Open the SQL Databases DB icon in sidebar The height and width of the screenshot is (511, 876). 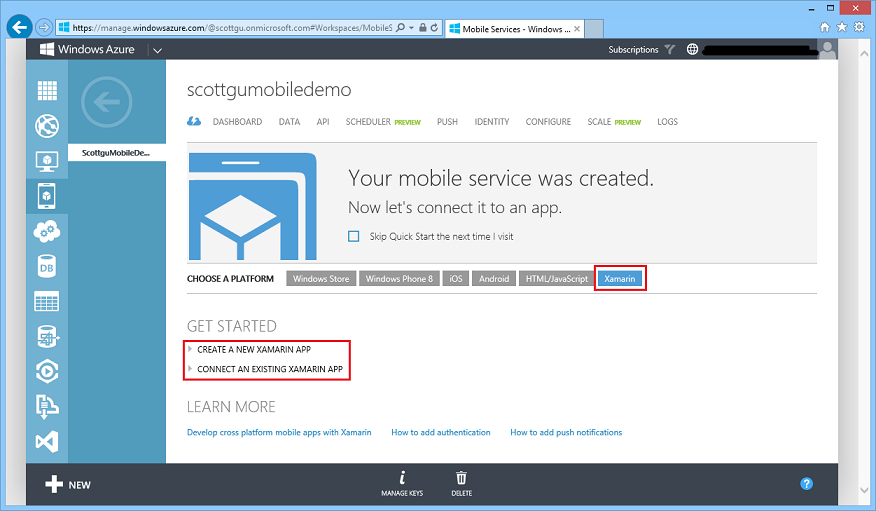click(x=47, y=267)
